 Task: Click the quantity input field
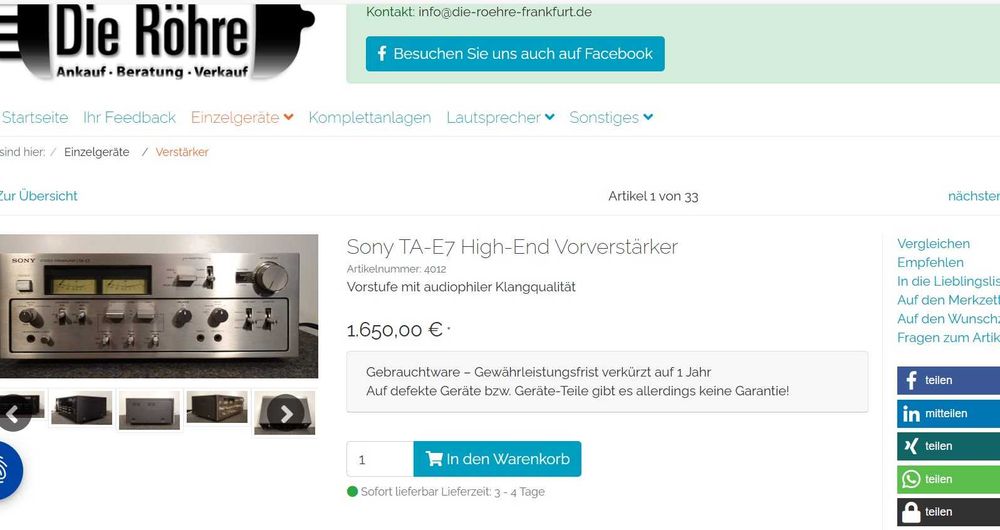click(380, 459)
